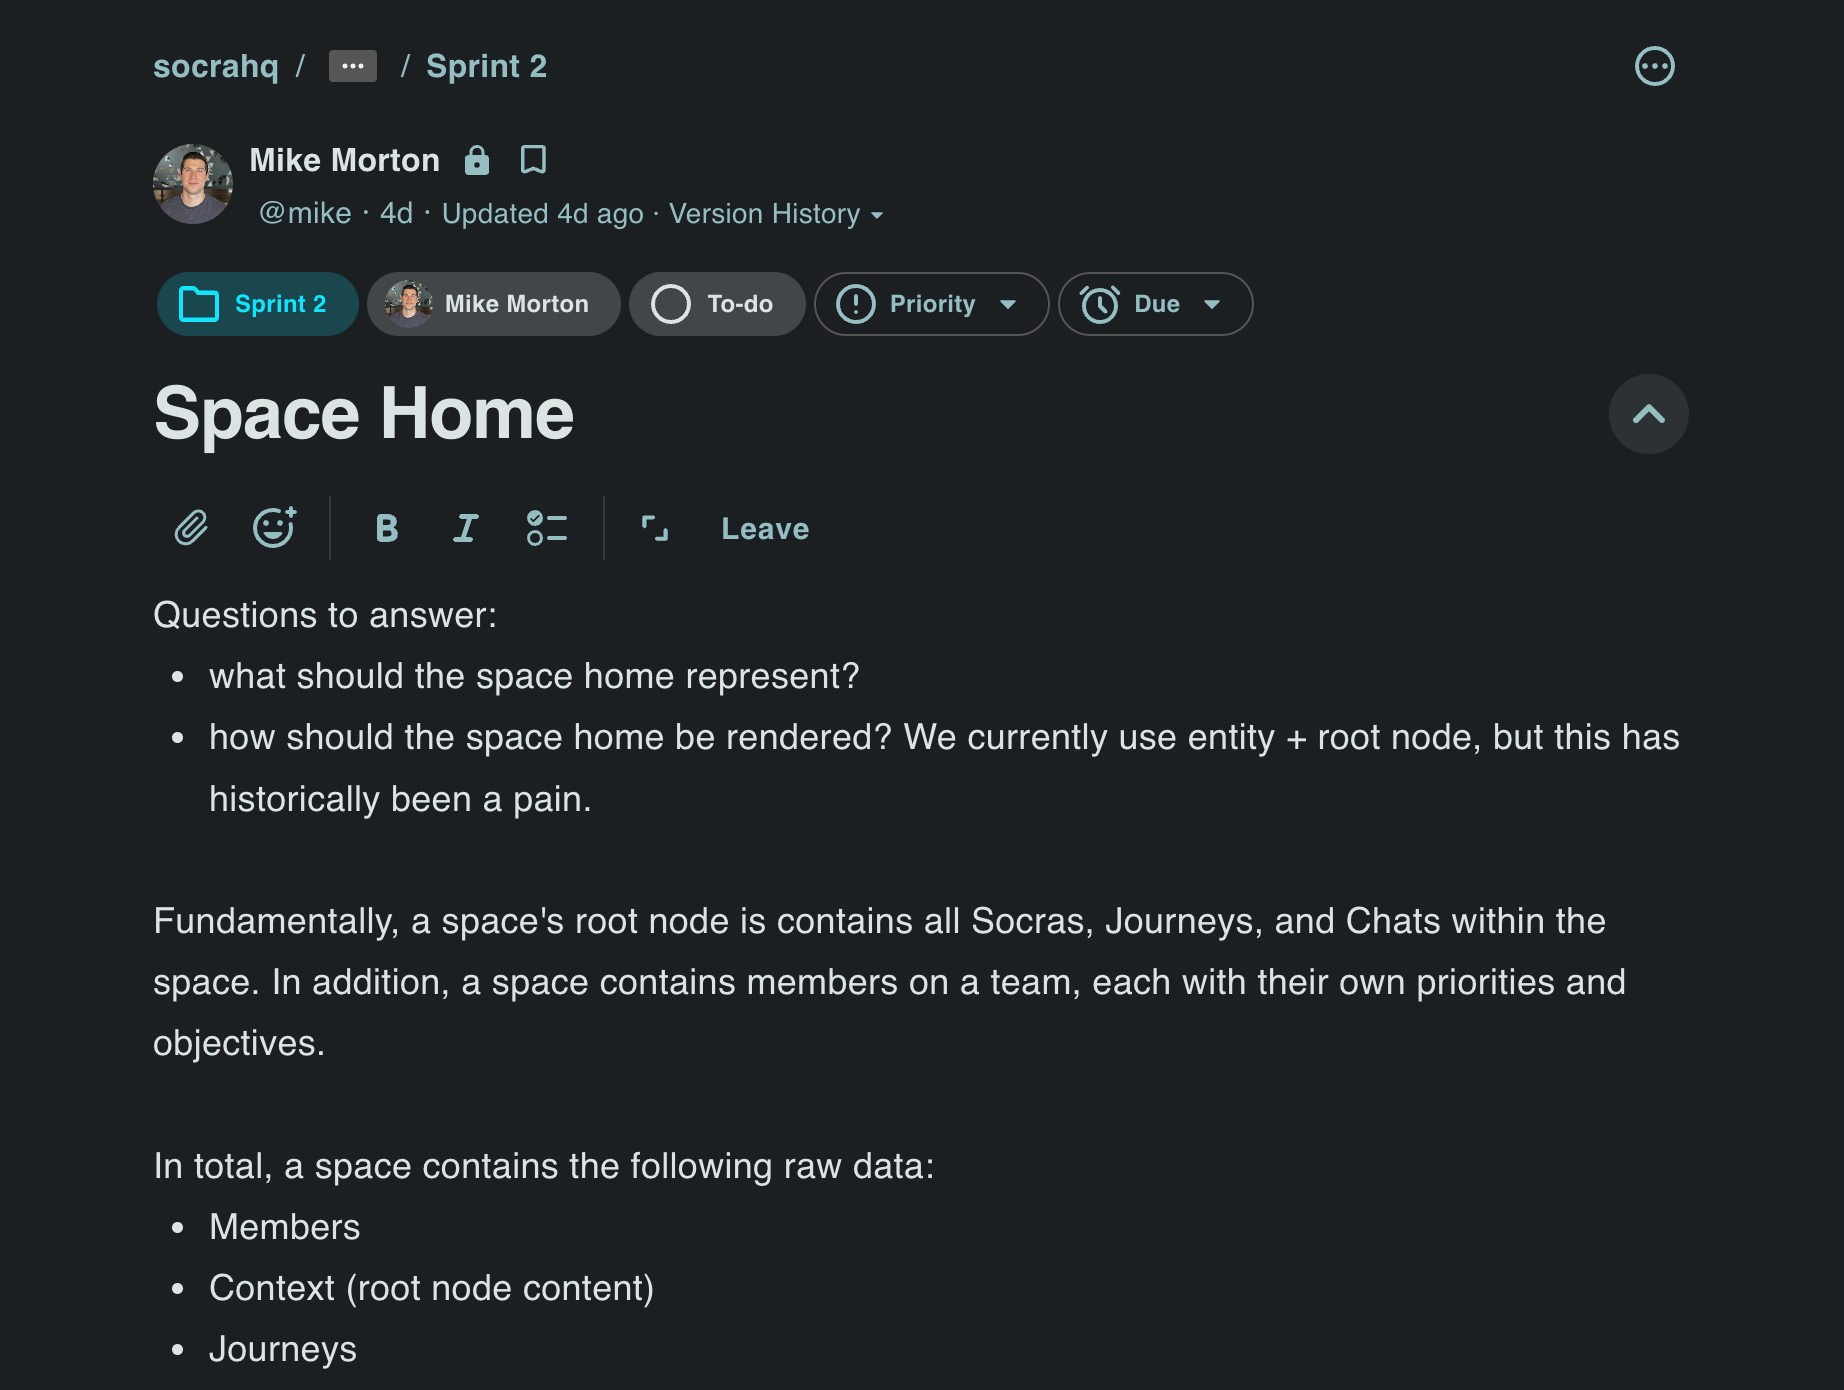Expand the breadcrumb ellipsis menu
This screenshot has width=1844, height=1390.
point(352,66)
